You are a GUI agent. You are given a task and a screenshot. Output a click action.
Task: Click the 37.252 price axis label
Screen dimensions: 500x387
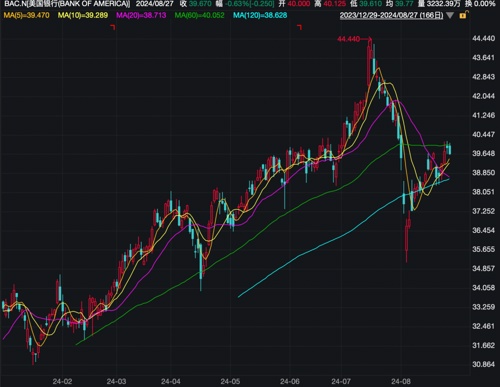pos(483,211)
